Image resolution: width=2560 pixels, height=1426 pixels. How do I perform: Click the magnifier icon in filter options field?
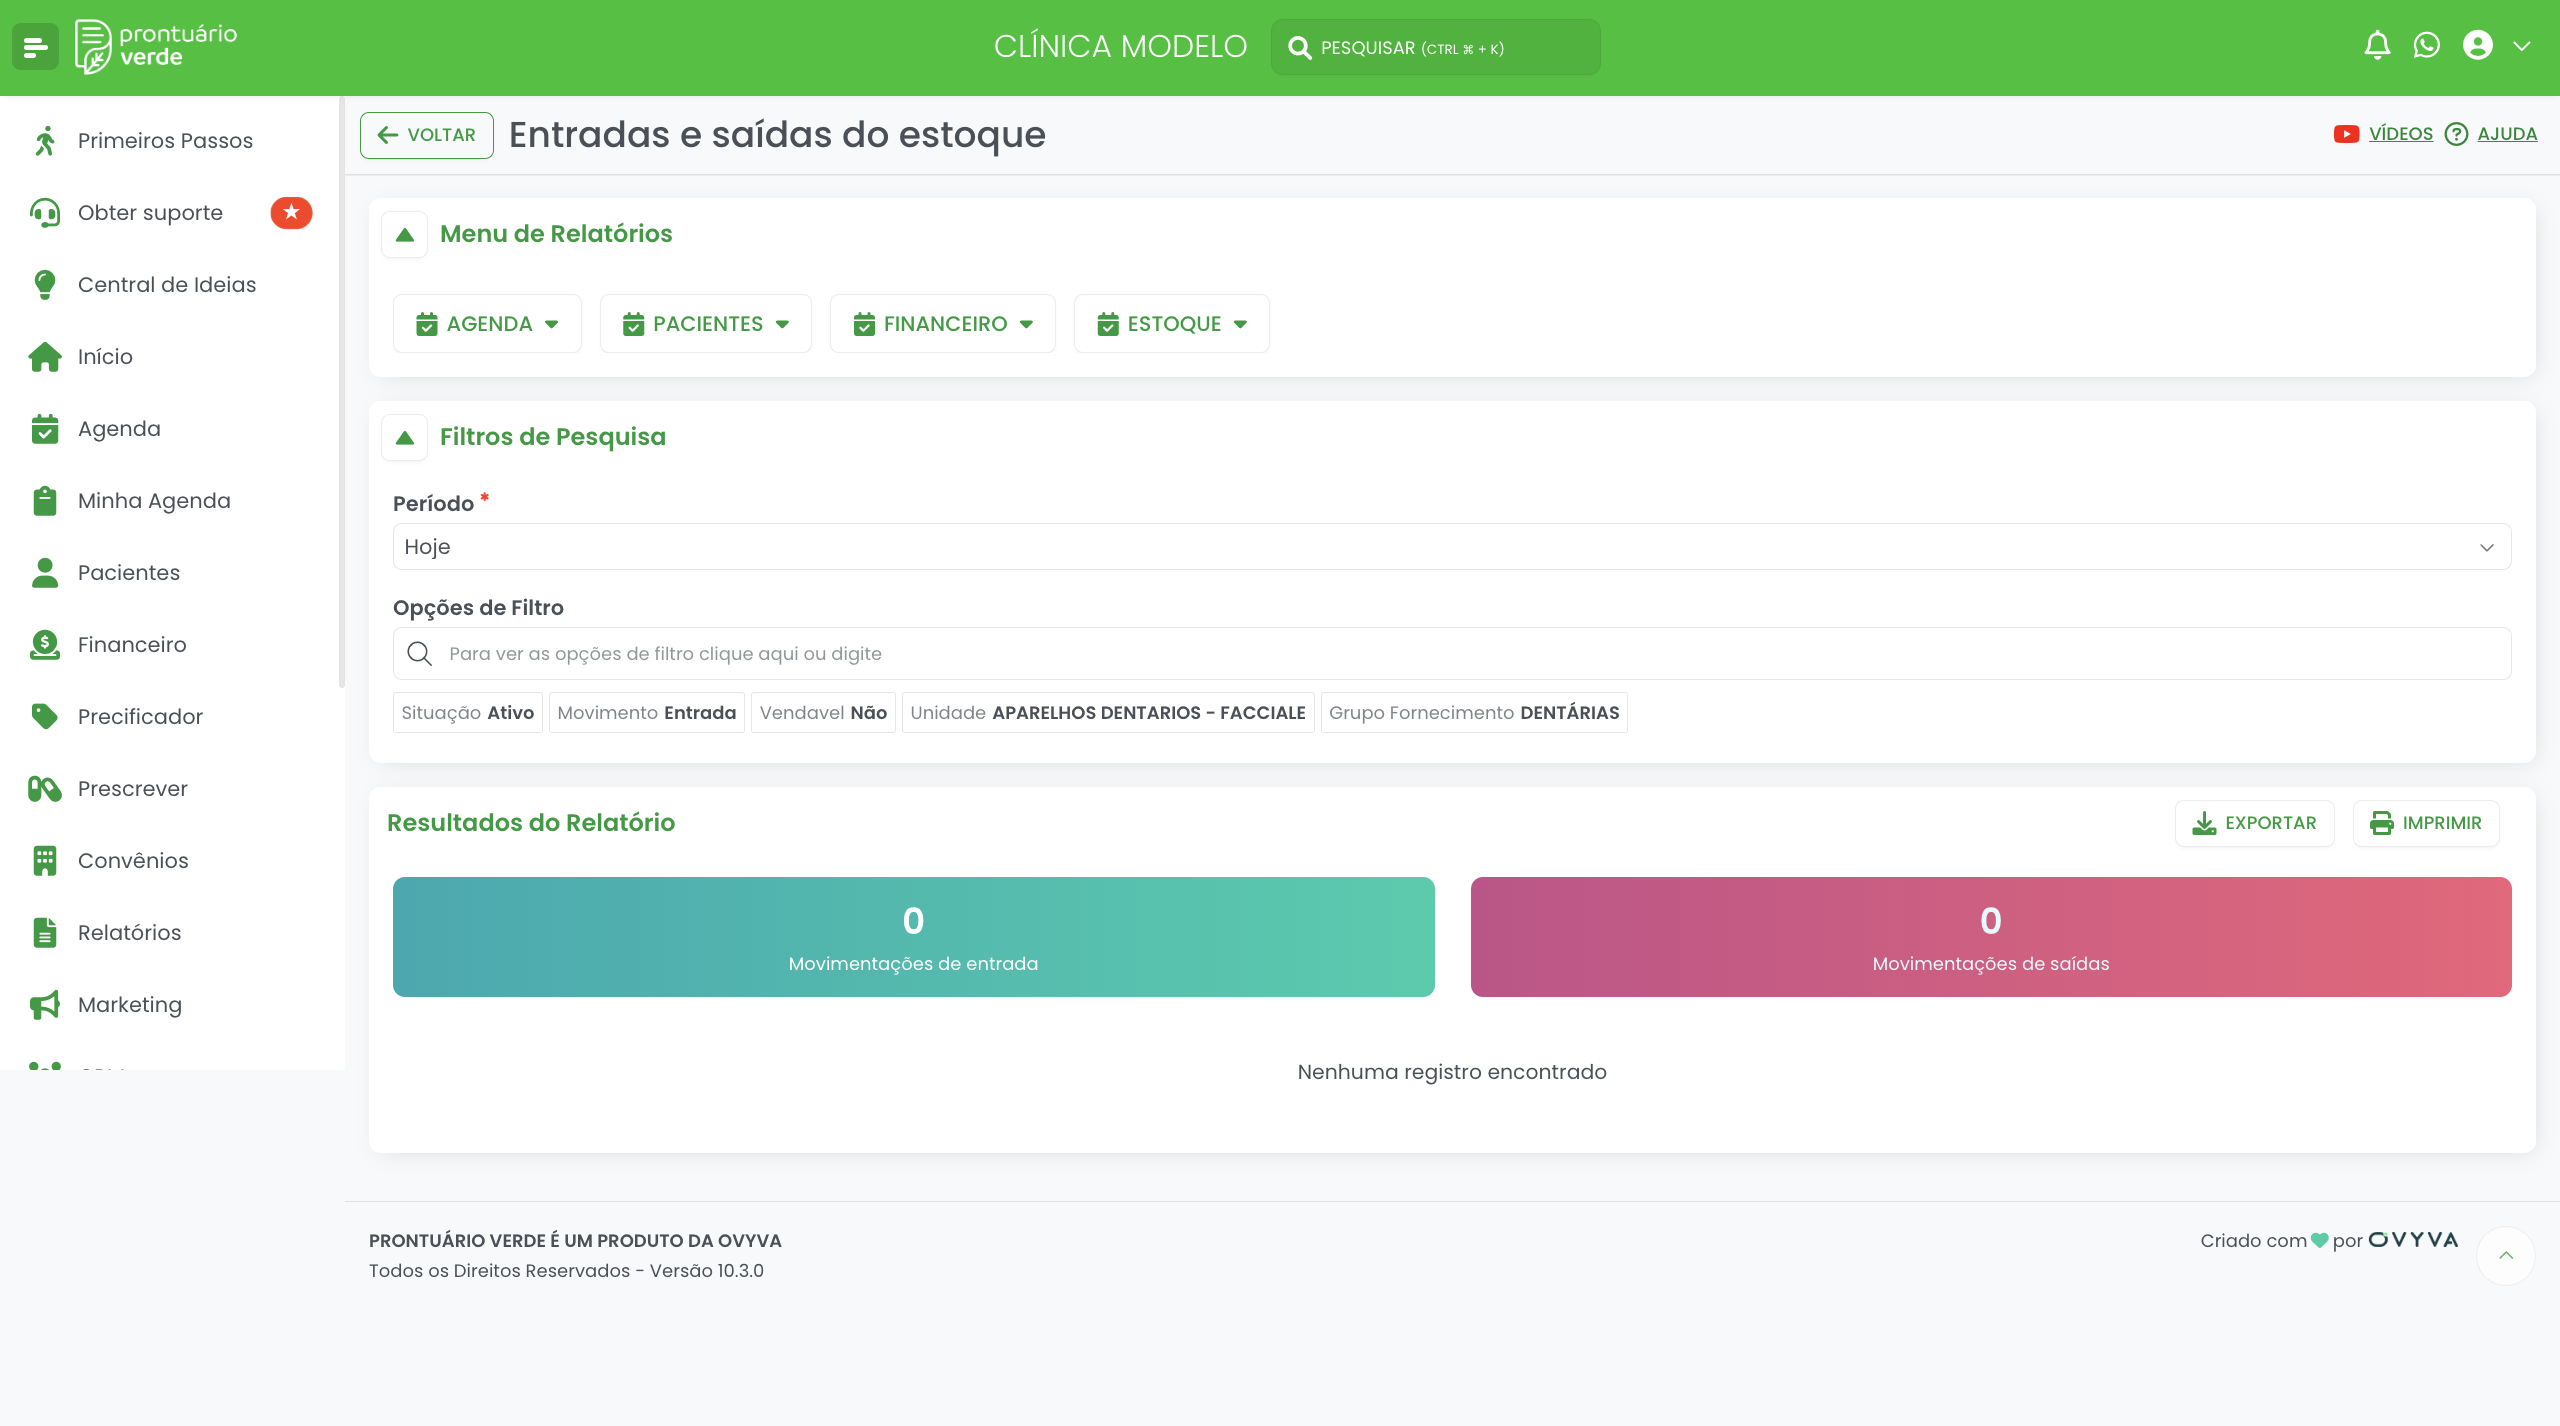tap(420, 654)
